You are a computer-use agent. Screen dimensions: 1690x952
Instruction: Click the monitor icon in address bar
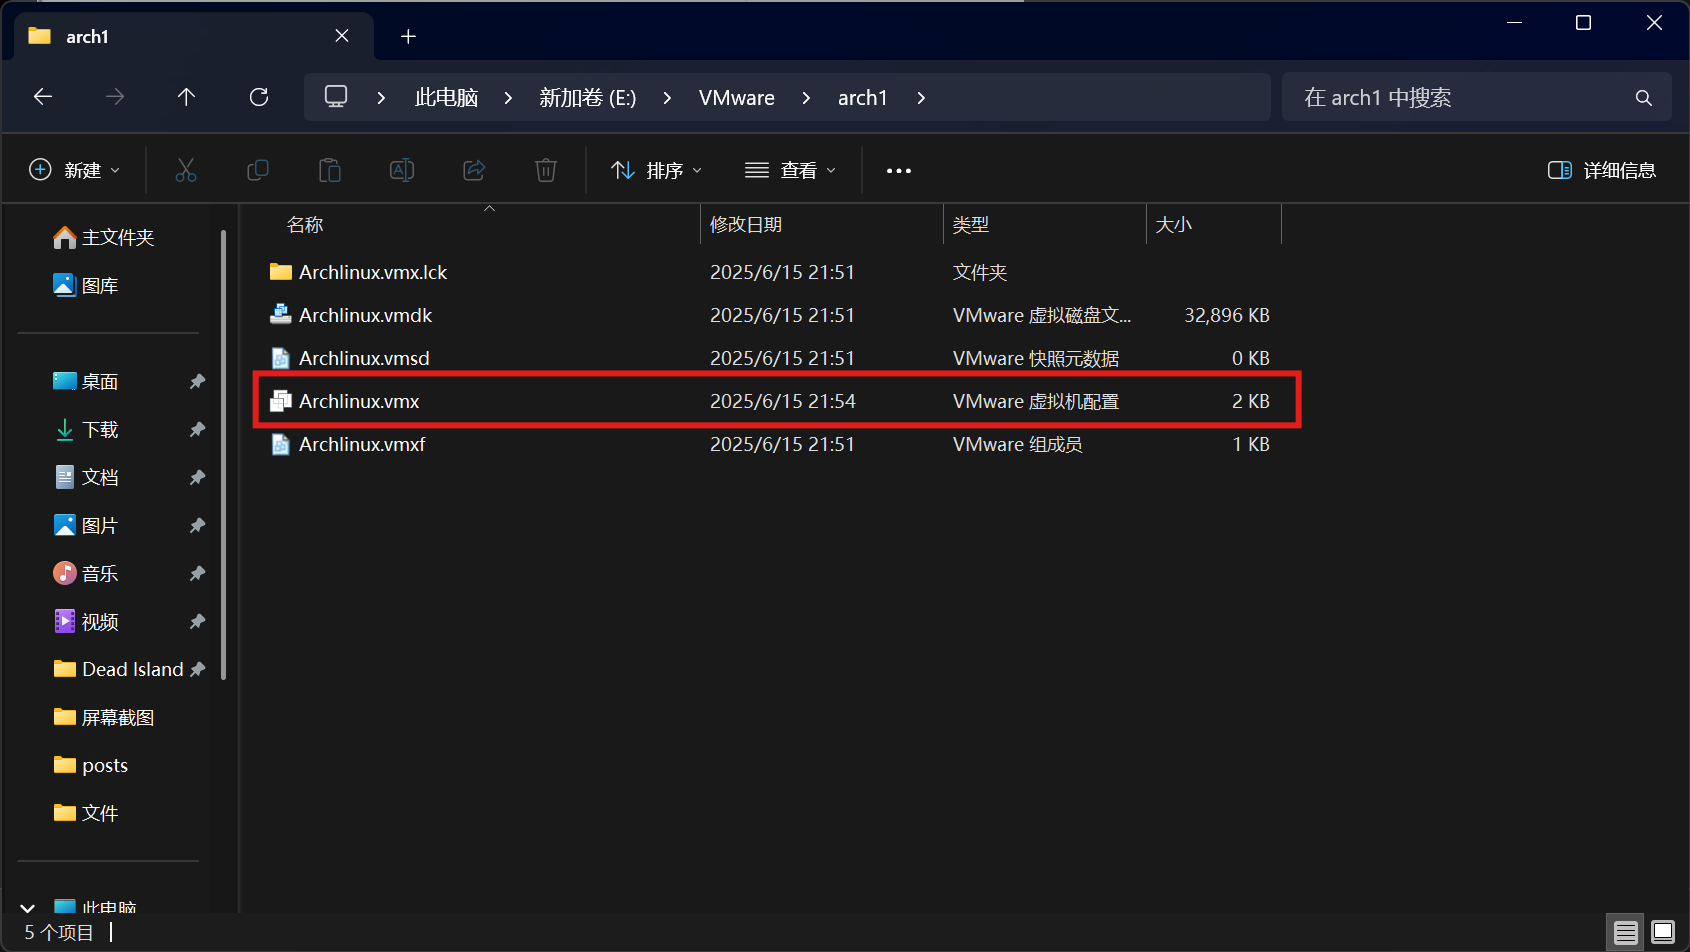(x=336, y=97)
